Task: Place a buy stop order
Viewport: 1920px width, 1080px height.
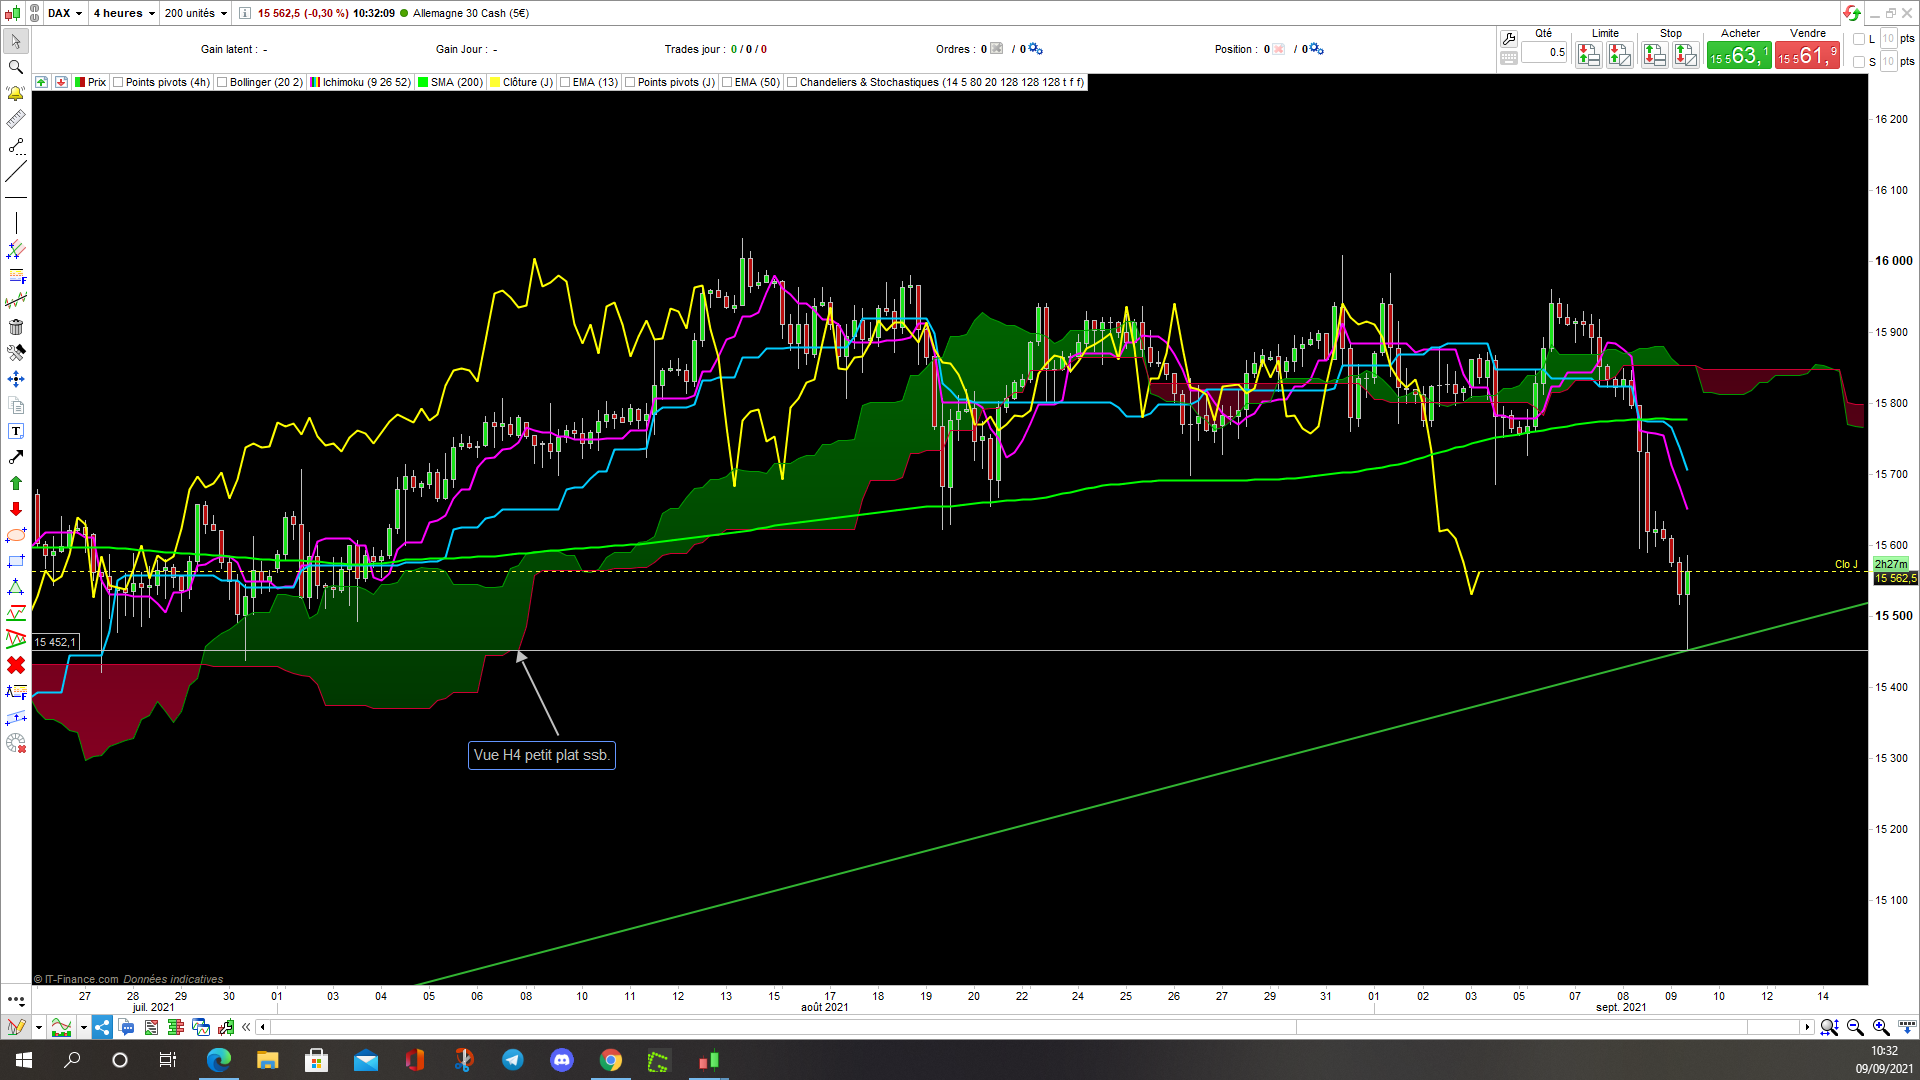Action: point(1655,55)
